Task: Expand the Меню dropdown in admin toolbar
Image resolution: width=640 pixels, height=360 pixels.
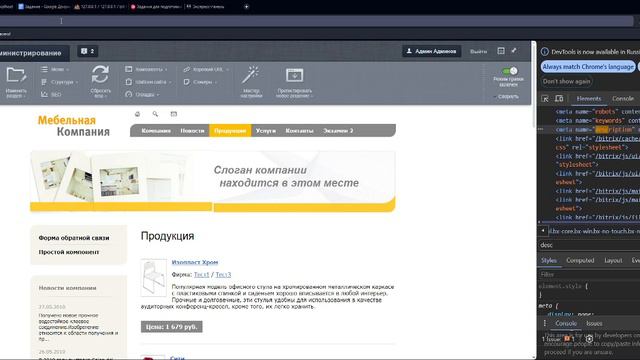Action: pos(55,69)
